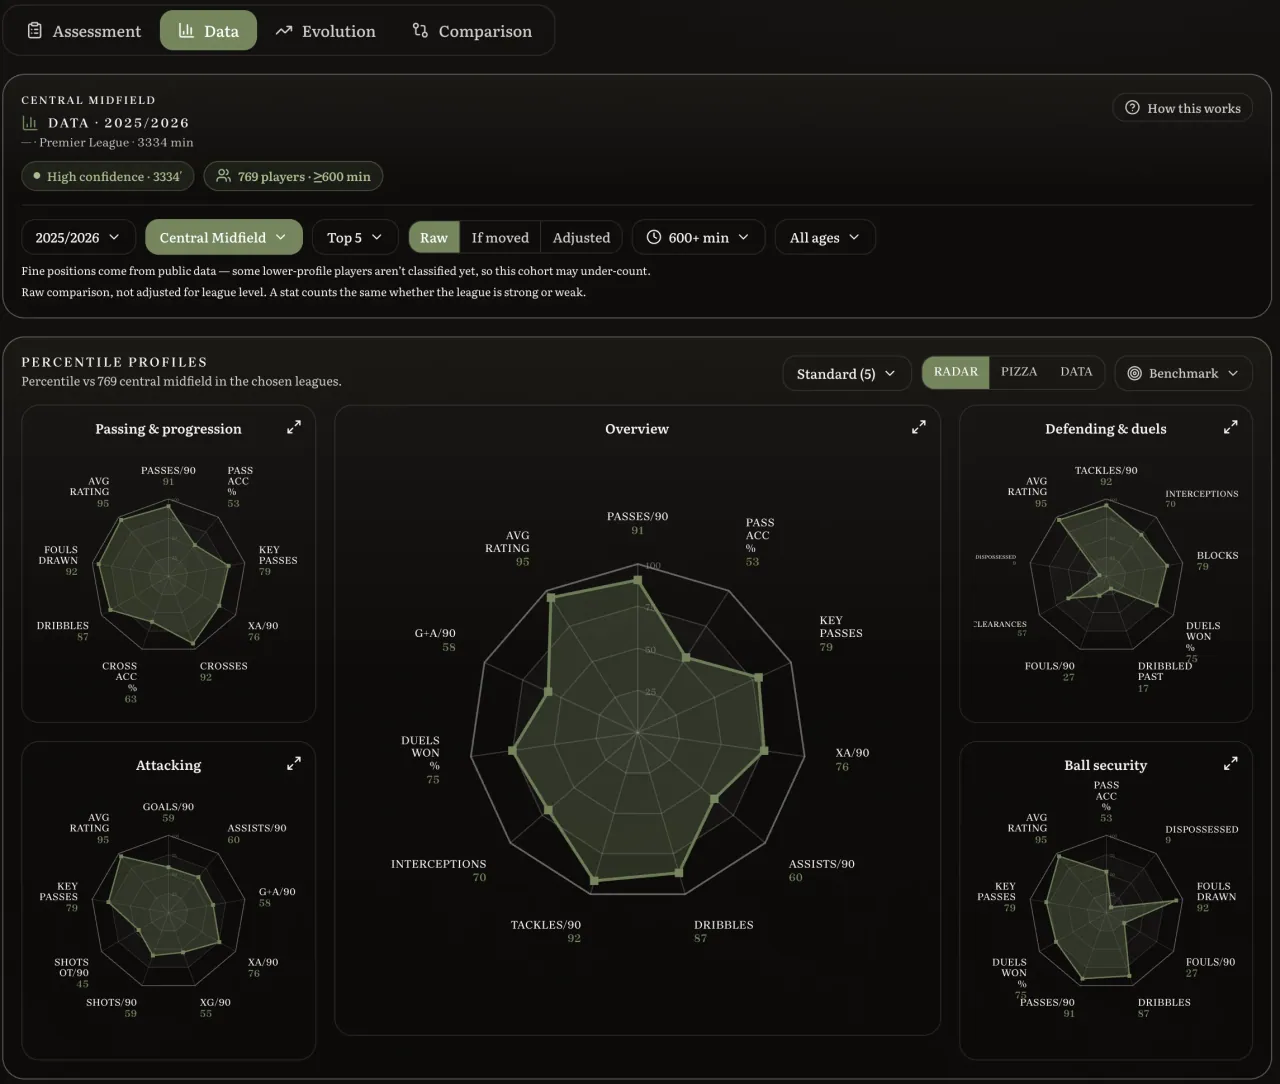
Task: Switch chart view to PIZZA
Action: click(1019, 372)
